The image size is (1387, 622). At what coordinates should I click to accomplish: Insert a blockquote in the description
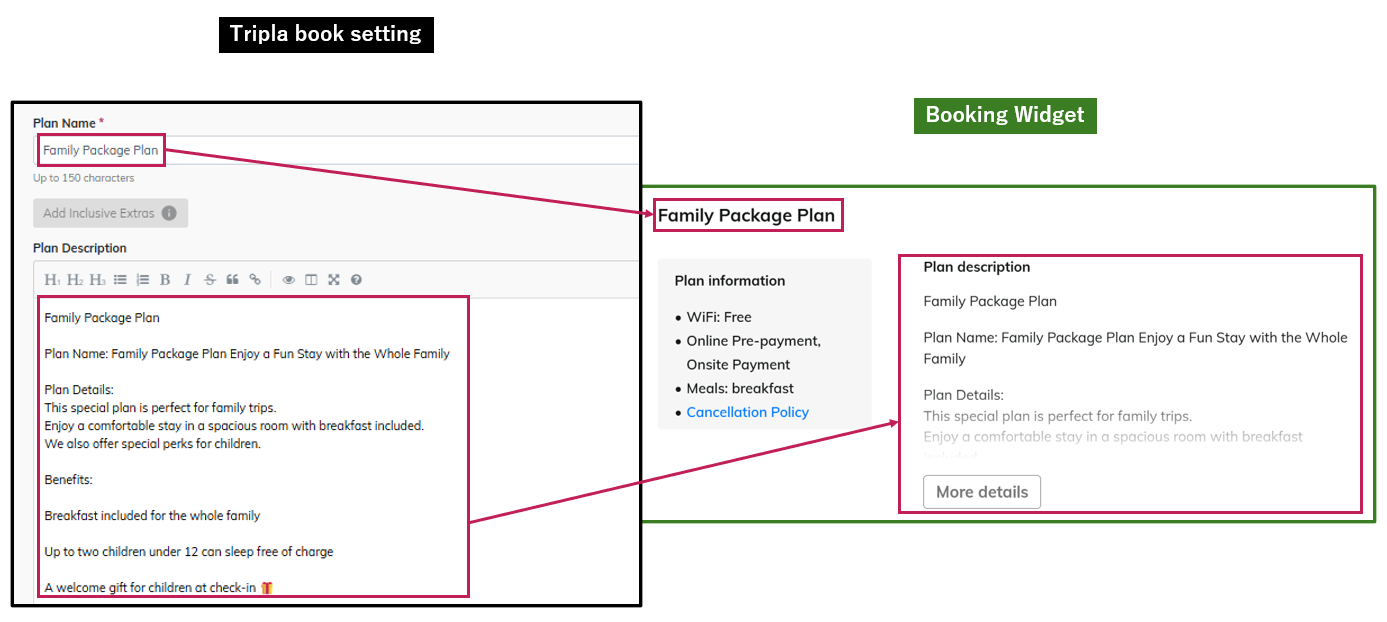[x=232, y=280]
